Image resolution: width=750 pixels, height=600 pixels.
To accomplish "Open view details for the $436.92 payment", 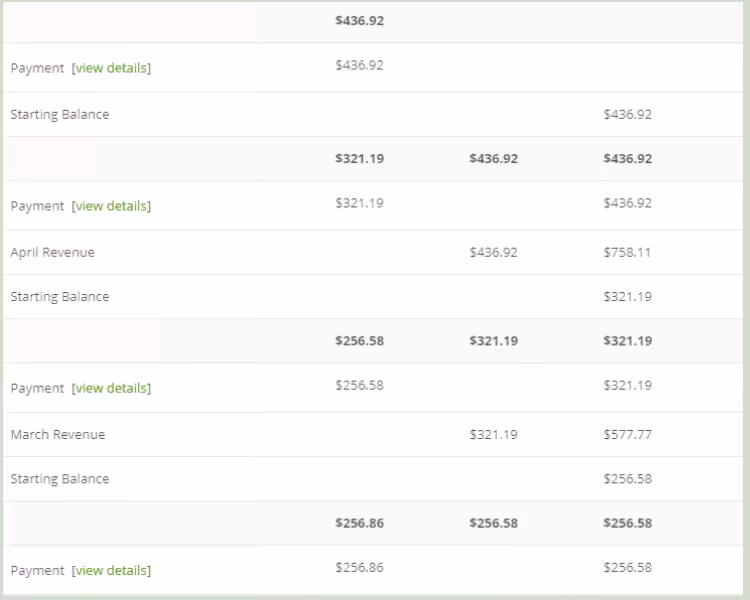I will 111,68.
